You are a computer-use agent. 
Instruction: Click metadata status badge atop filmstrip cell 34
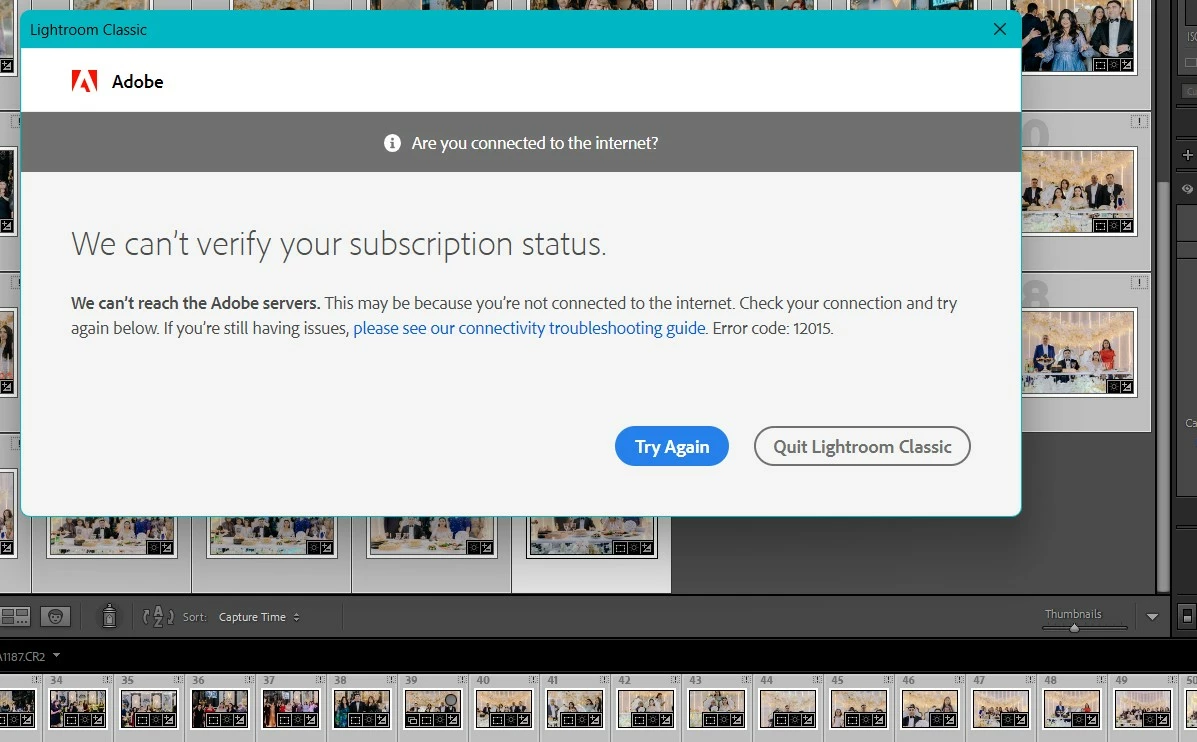[x=108, y=679]
